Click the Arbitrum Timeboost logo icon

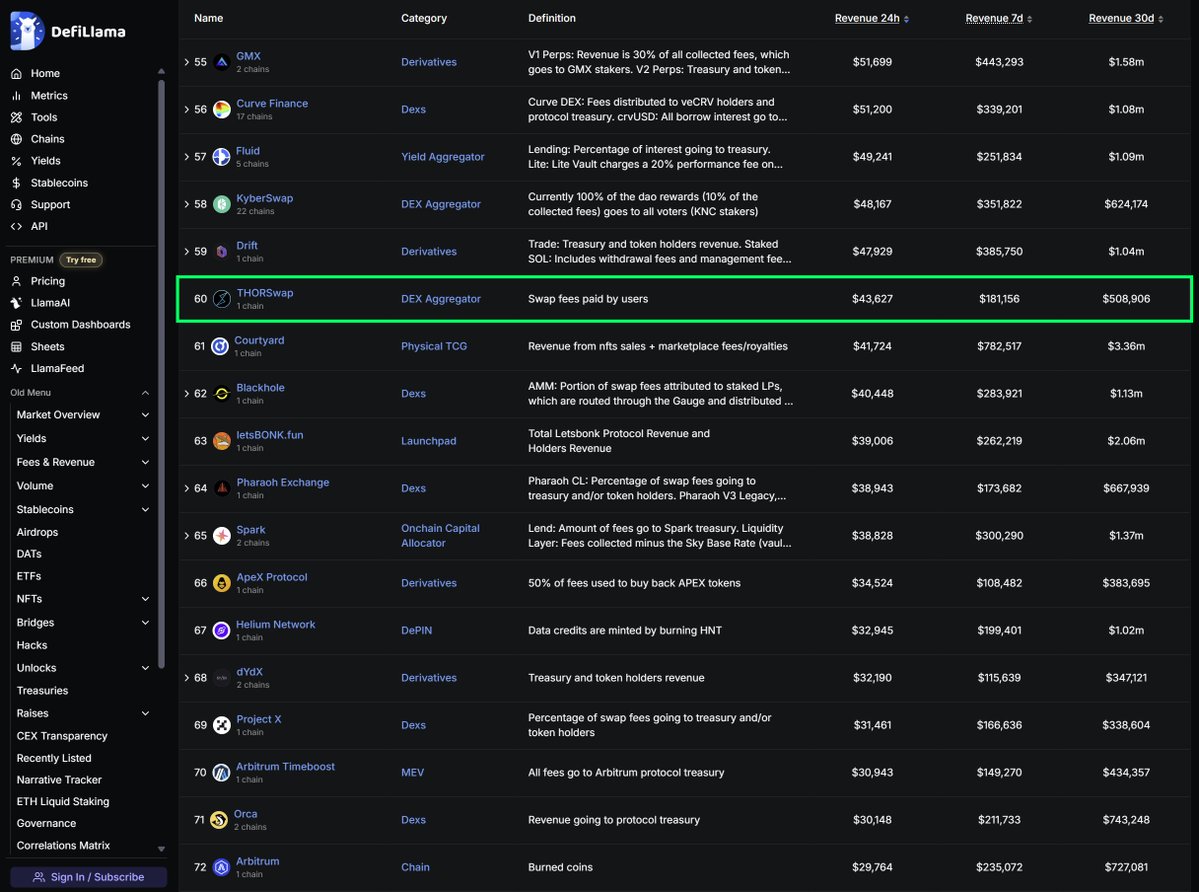(x=222, y=773)
